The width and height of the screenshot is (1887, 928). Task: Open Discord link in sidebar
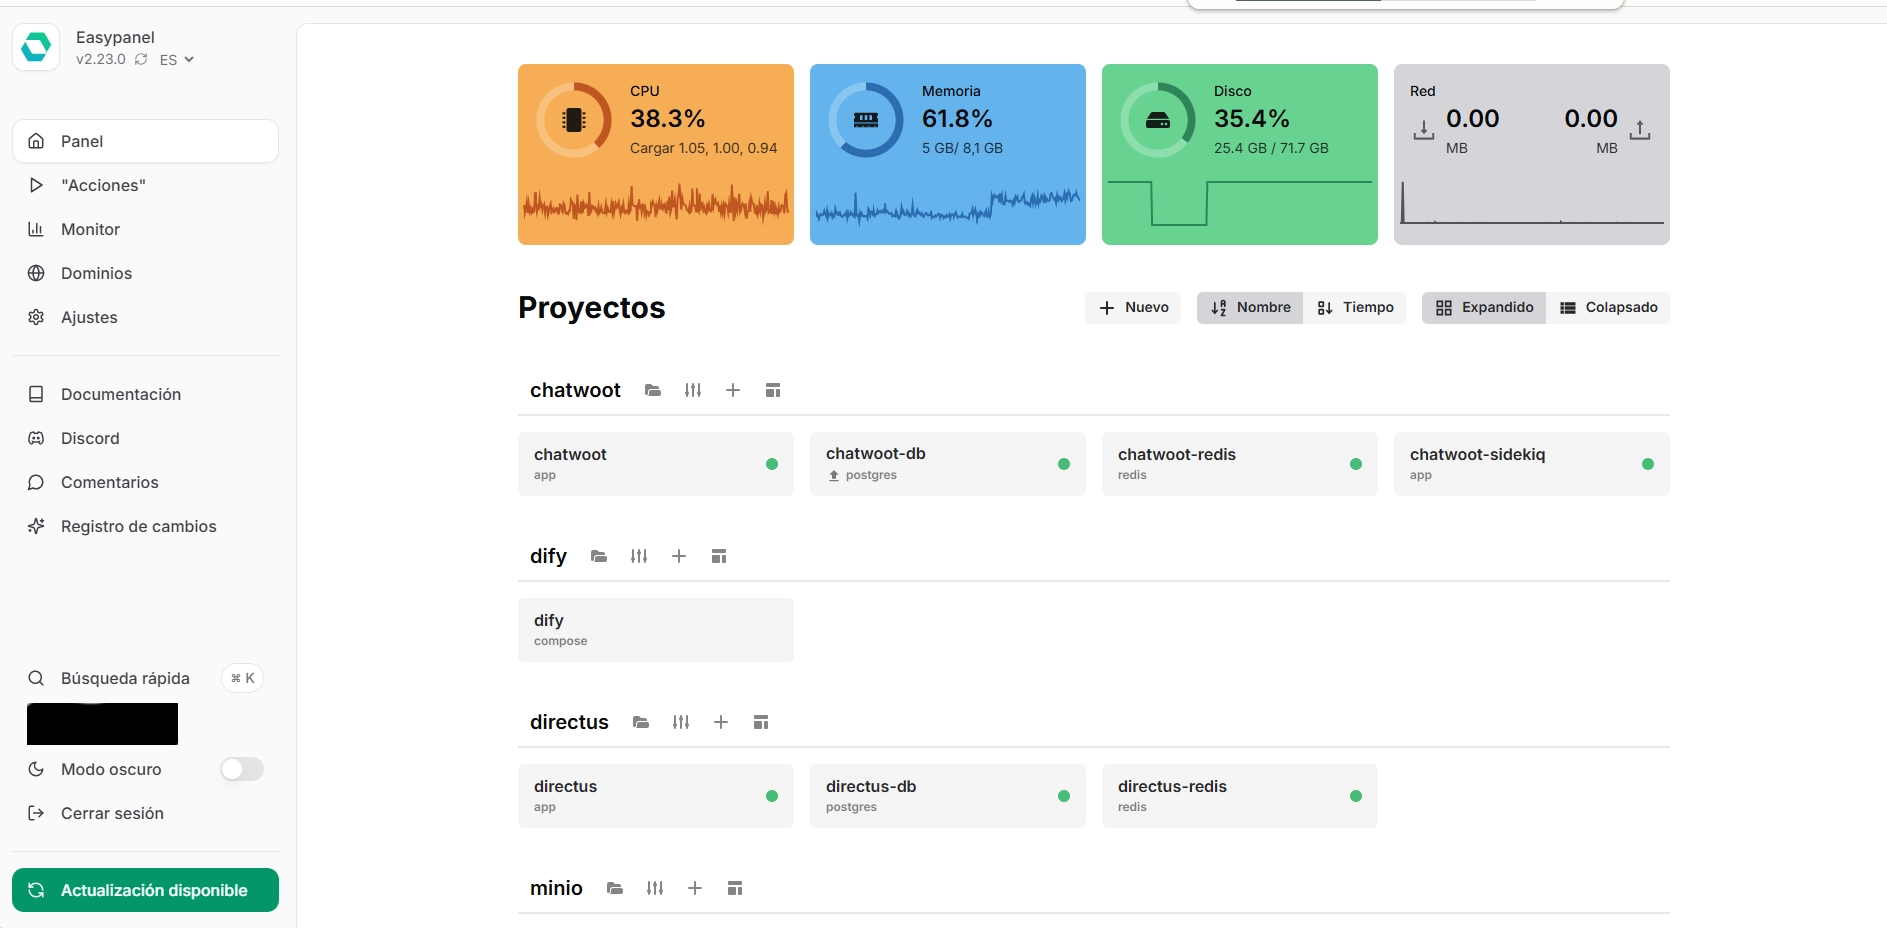coord(145,438)
